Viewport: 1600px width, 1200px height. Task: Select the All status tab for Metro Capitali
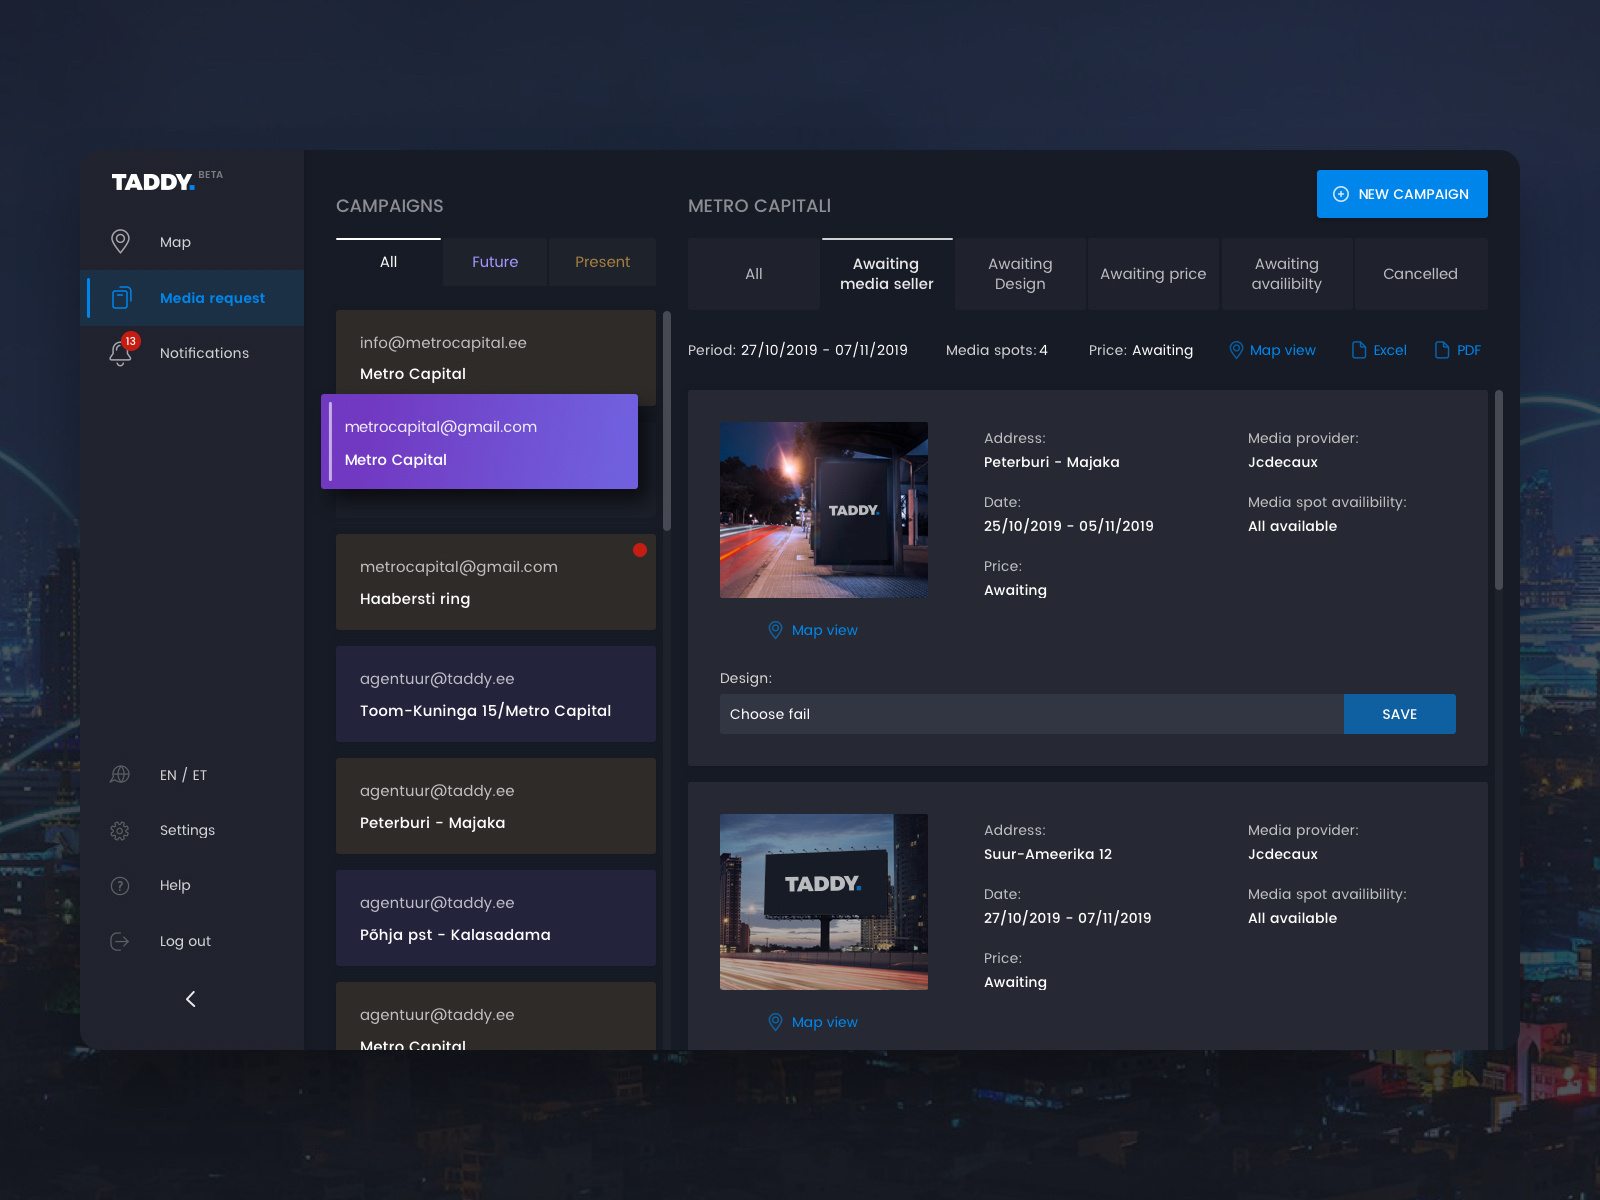tap(754, 274)
